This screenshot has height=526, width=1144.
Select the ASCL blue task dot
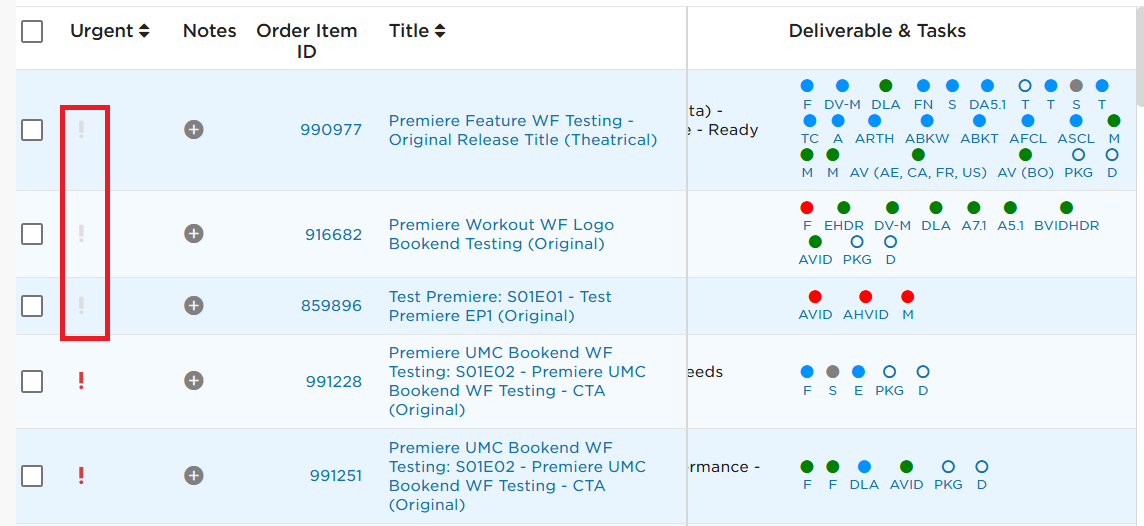(1075, 120)
